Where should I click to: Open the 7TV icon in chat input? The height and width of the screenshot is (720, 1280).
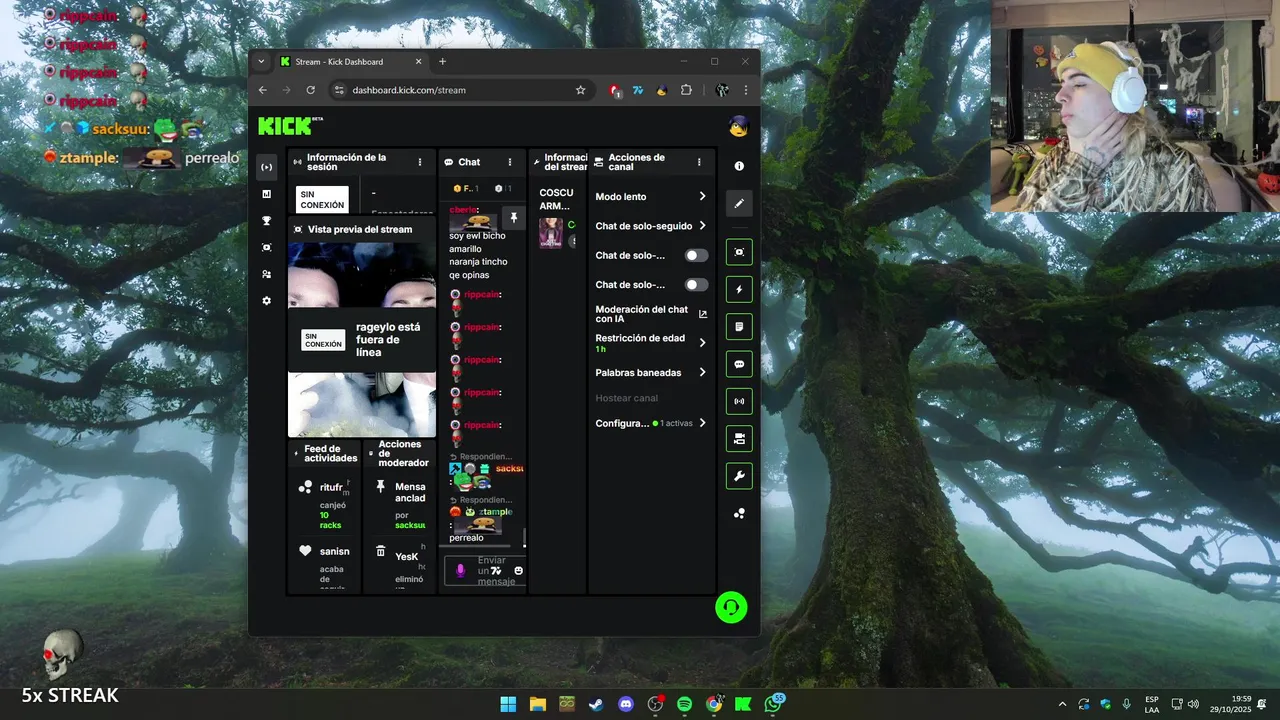pyautogui.click(x=496, y=571)
